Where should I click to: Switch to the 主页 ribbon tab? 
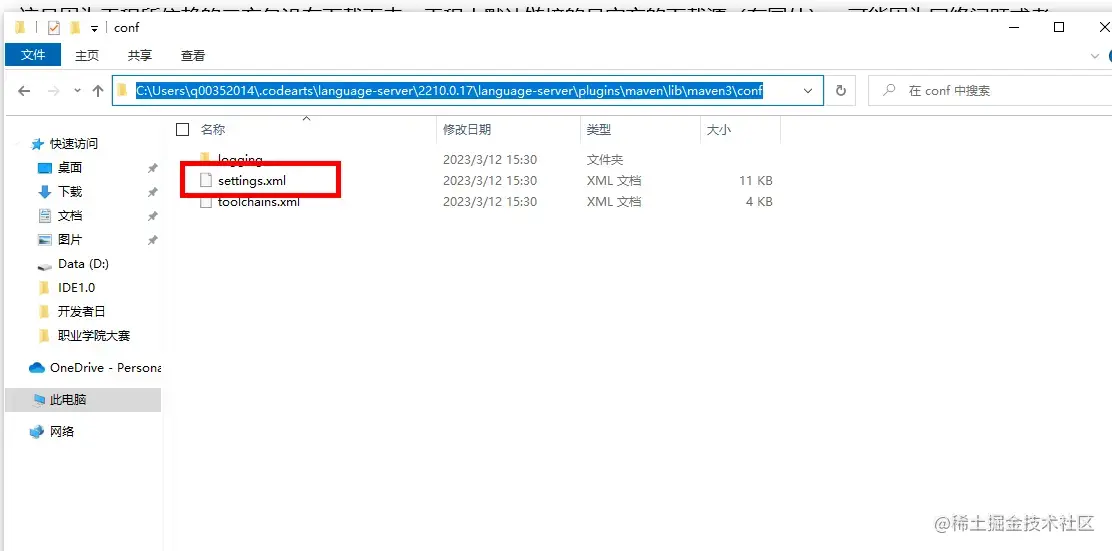click(x=87, y=55)
